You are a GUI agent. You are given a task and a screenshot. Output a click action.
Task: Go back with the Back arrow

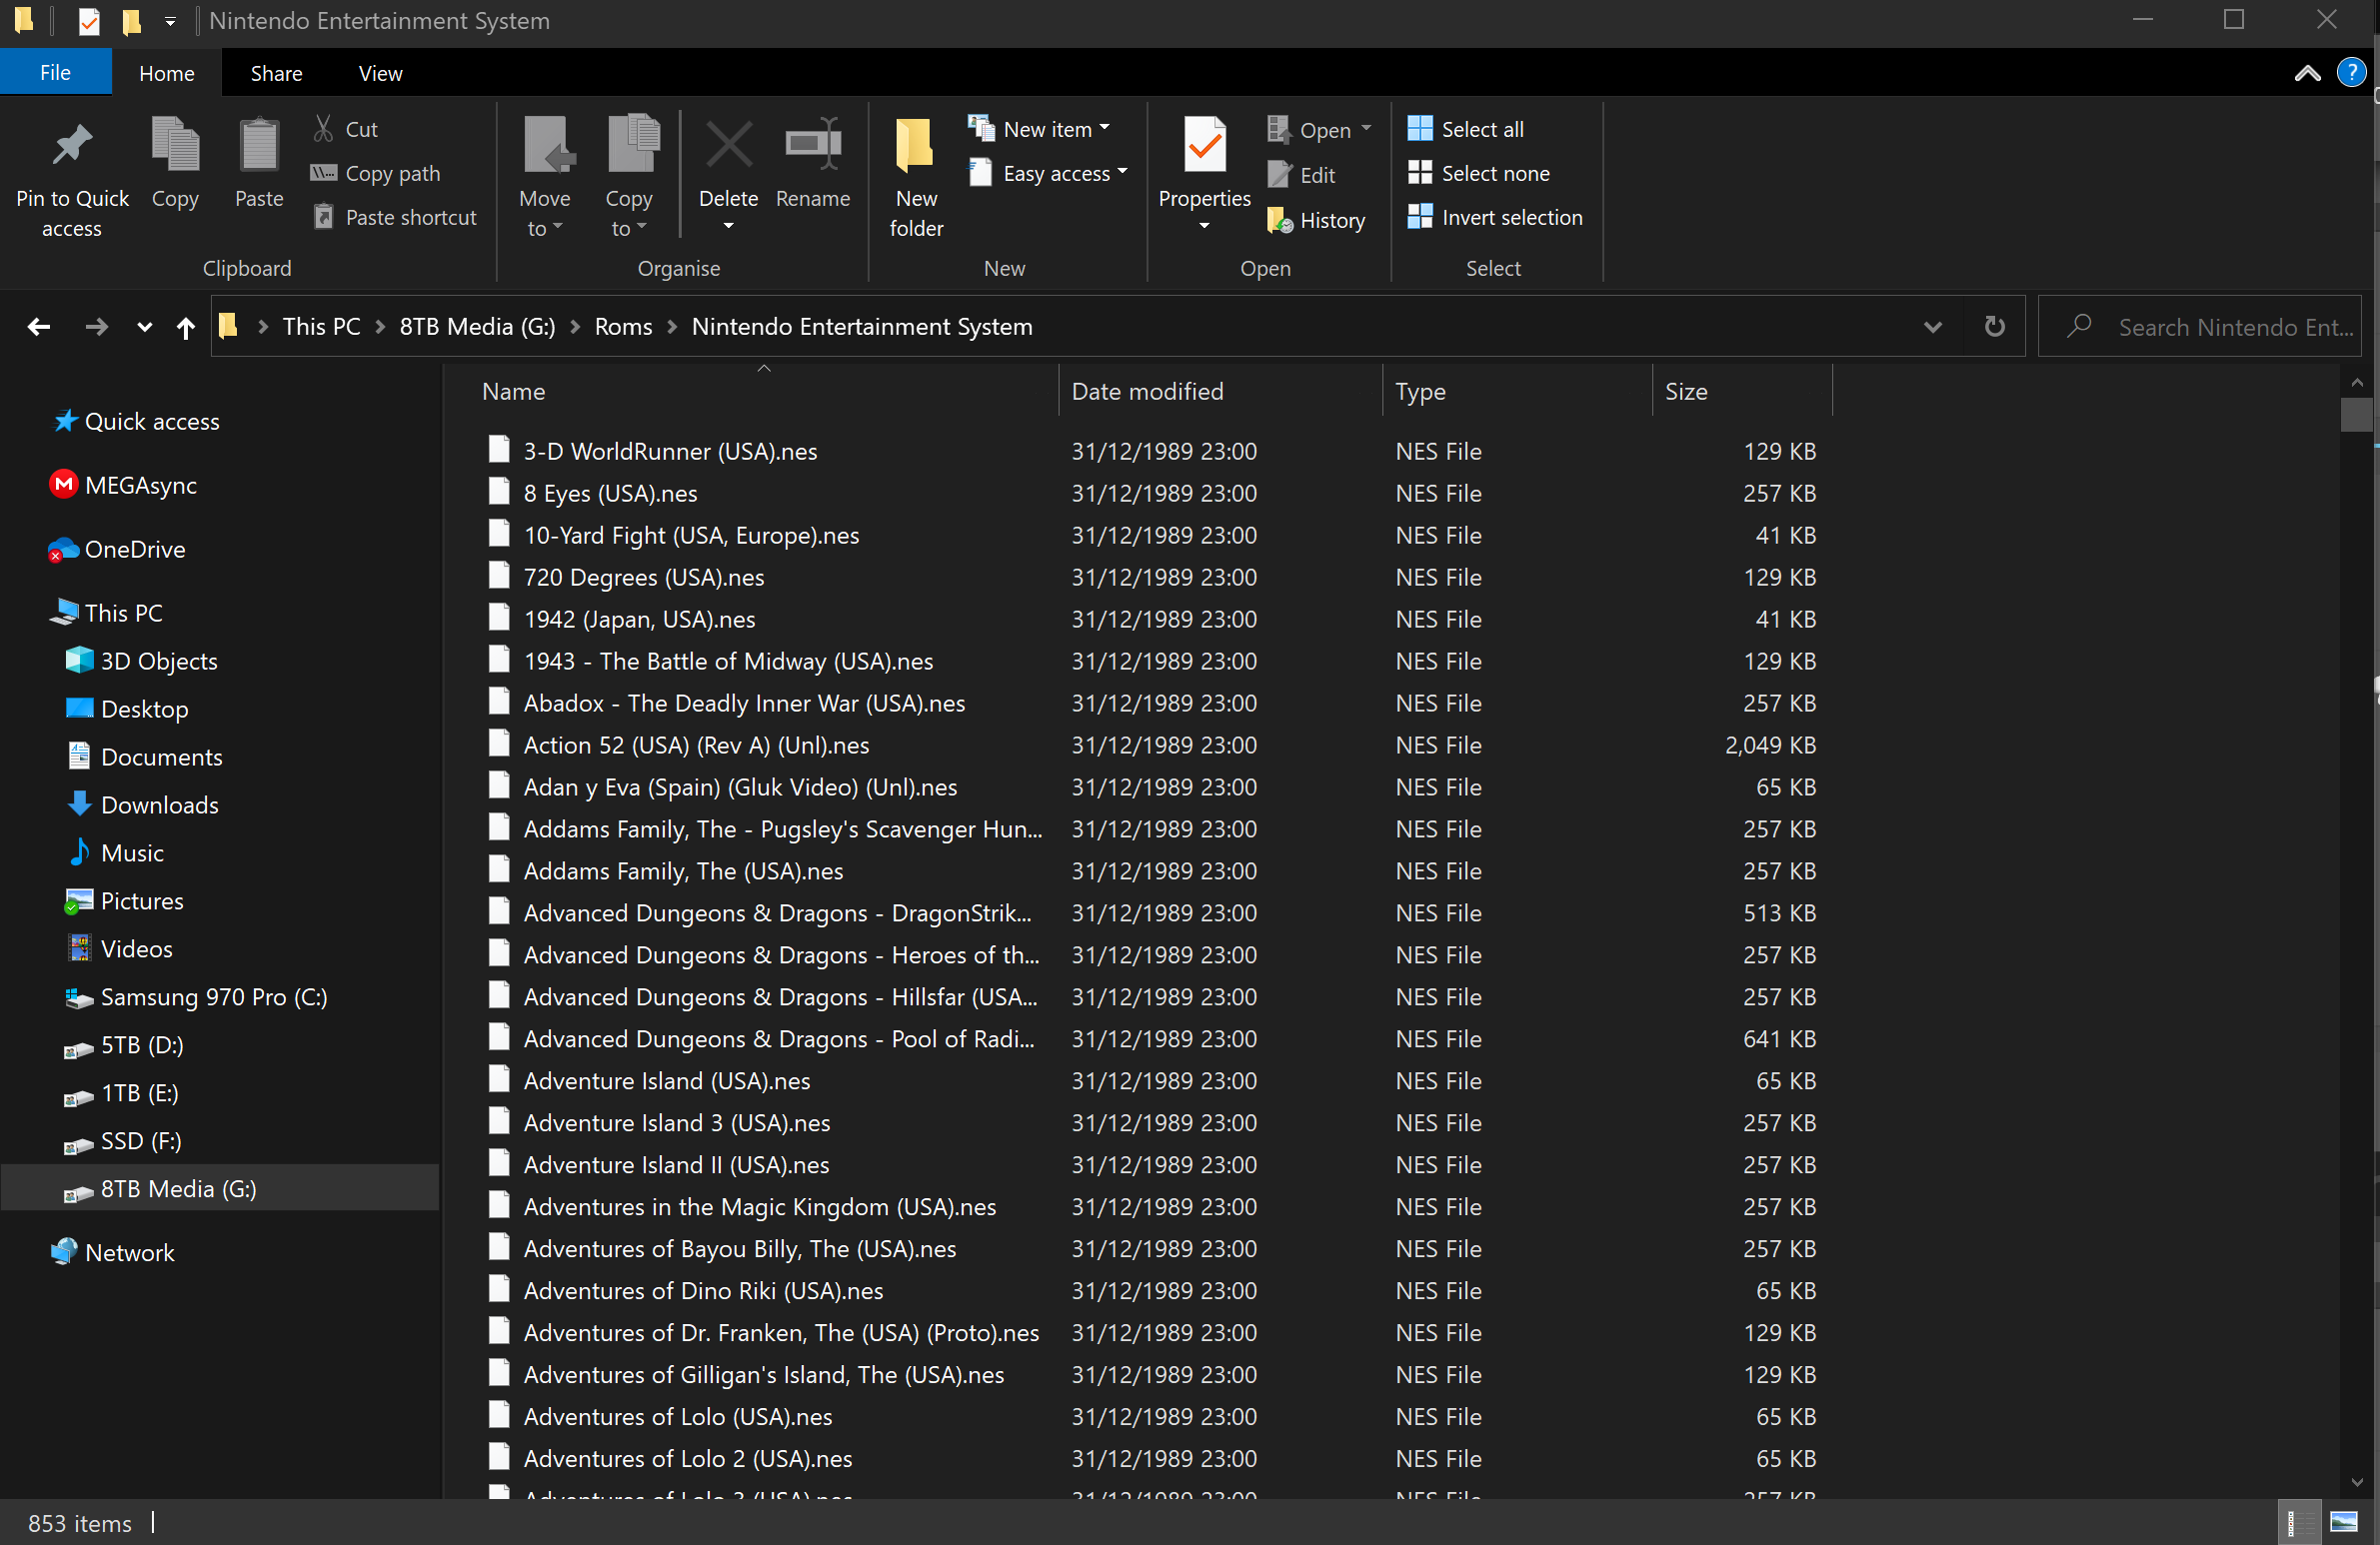pos(39,326)
